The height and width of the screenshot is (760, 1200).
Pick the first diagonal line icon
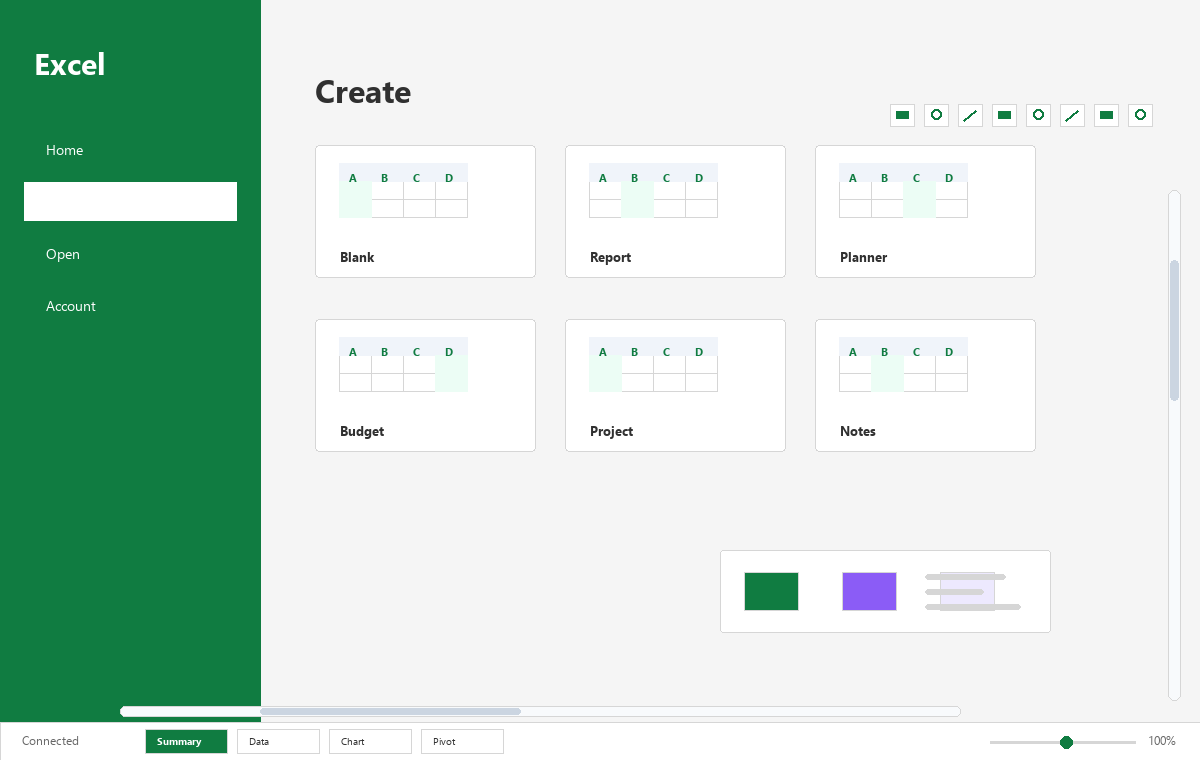[971, 115]
